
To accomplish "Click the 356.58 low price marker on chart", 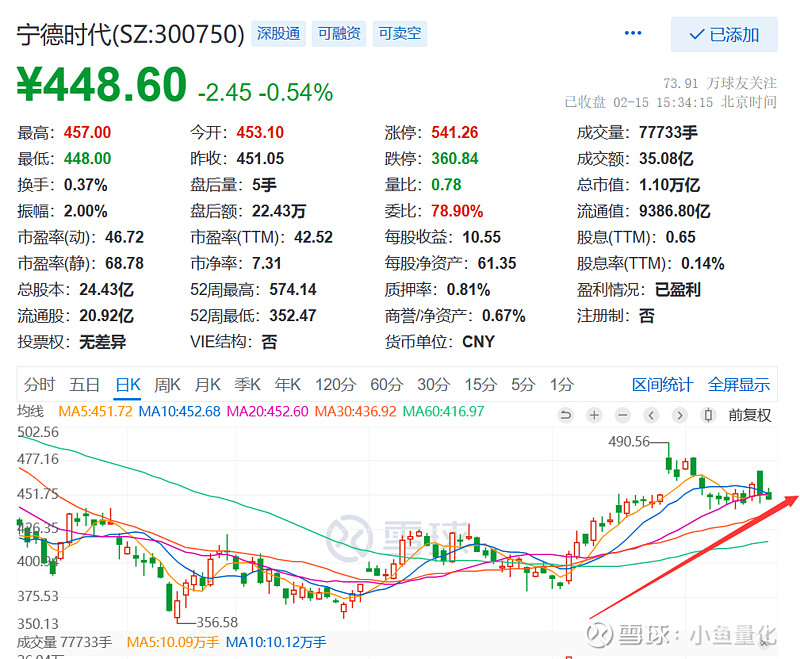I will click(217, 622).
